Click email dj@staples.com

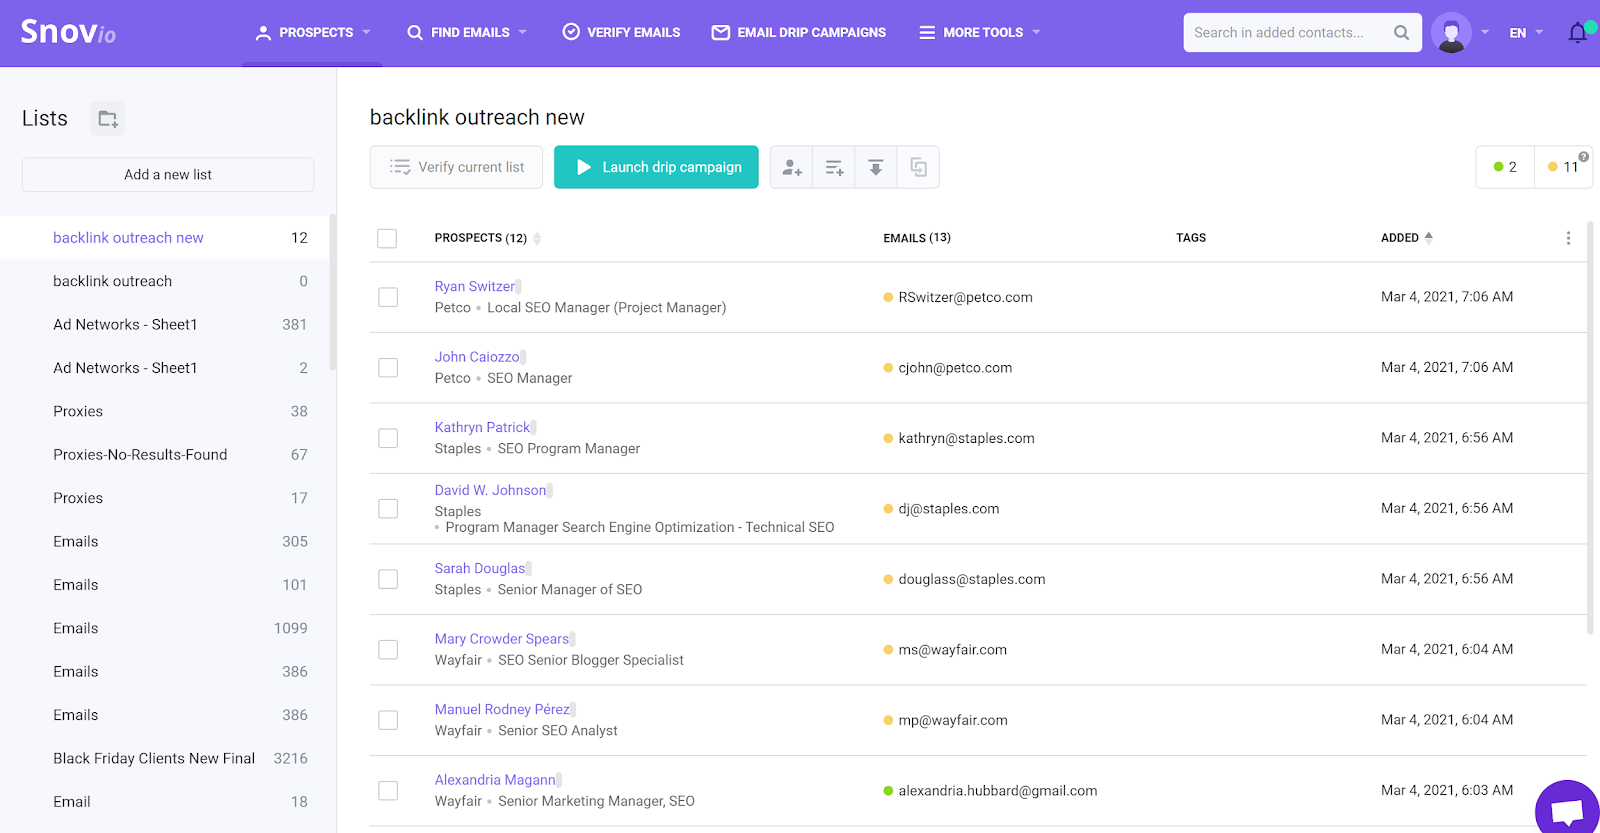pos(949,509)
